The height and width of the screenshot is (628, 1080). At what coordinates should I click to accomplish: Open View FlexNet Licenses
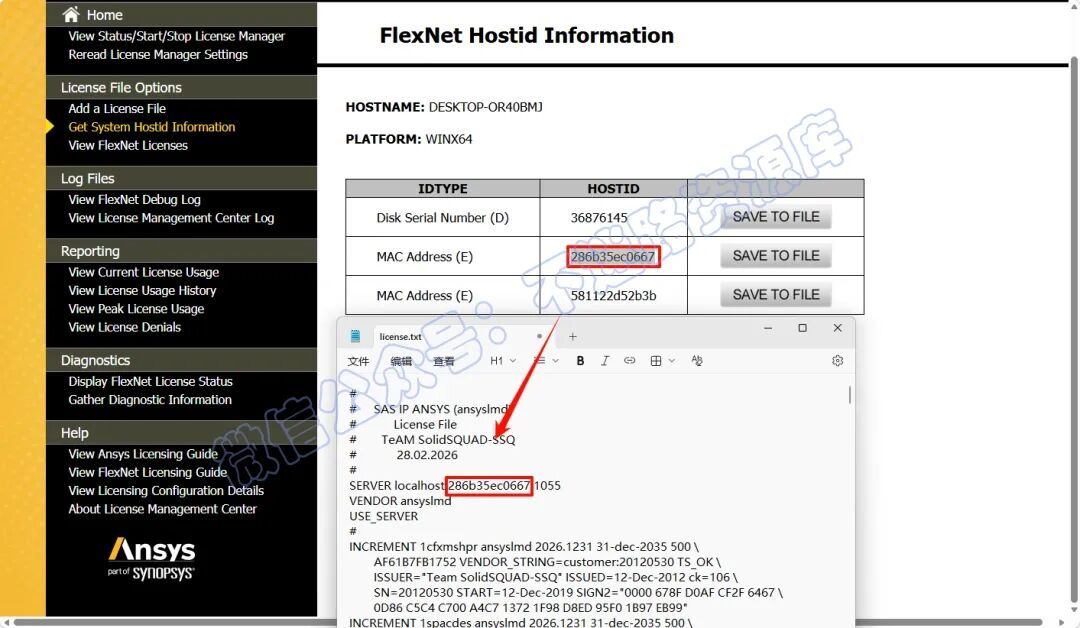[x=128, y=145]
